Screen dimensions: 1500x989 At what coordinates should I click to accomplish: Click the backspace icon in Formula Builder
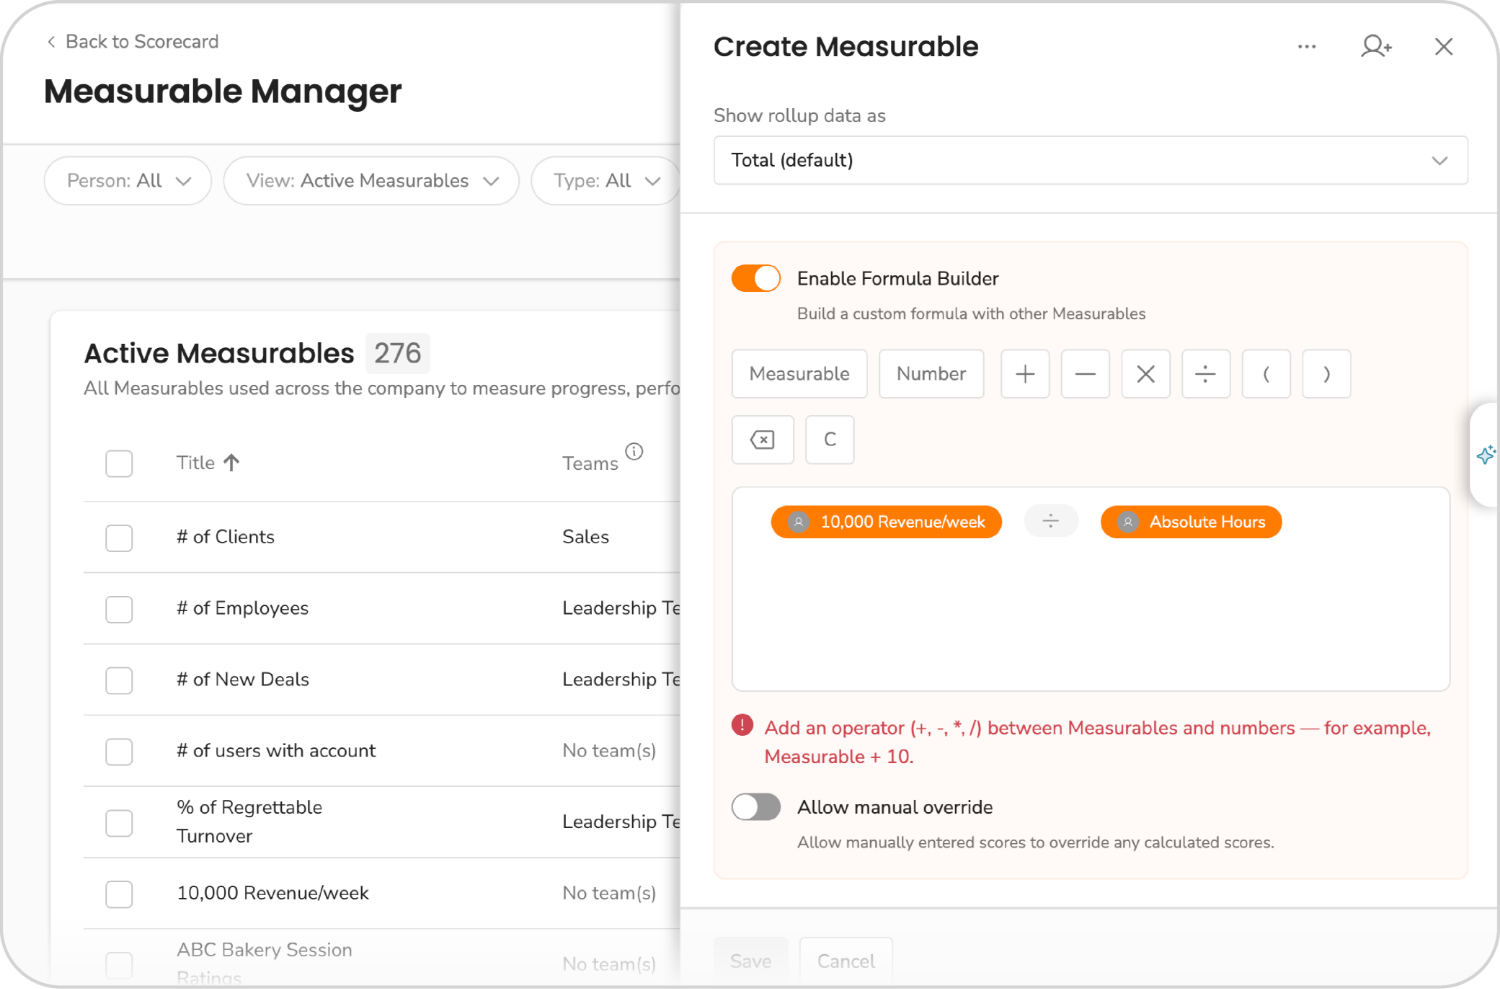coord(762,439)
